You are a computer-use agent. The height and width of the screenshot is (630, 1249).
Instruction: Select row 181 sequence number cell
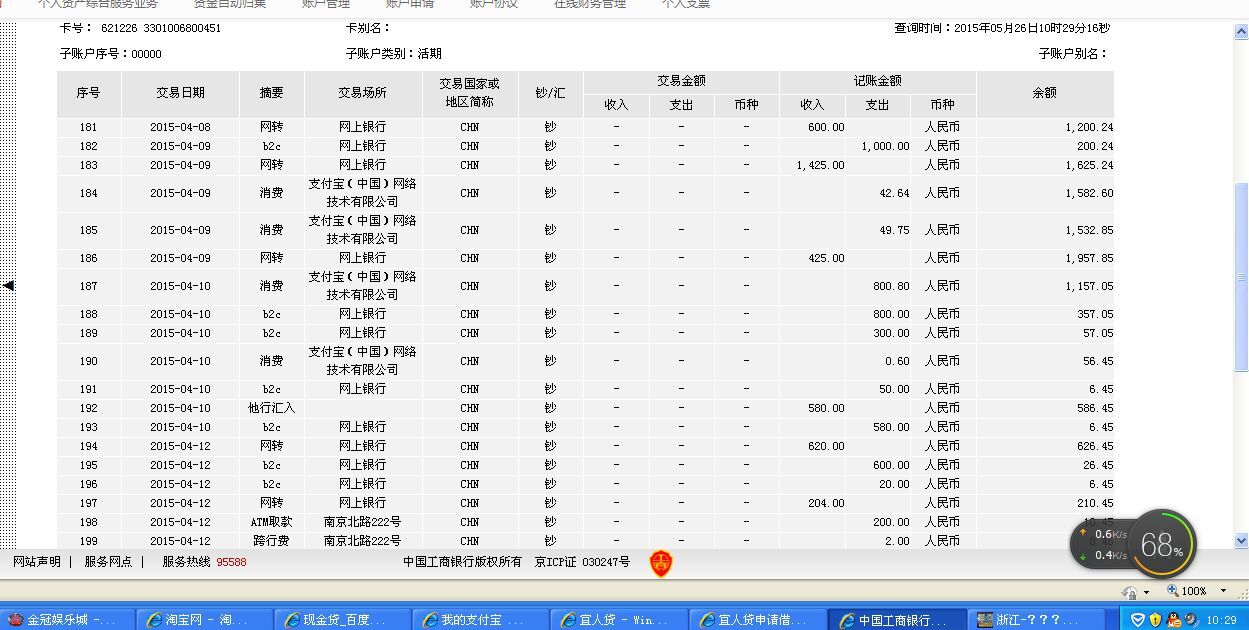click(89, 127)
